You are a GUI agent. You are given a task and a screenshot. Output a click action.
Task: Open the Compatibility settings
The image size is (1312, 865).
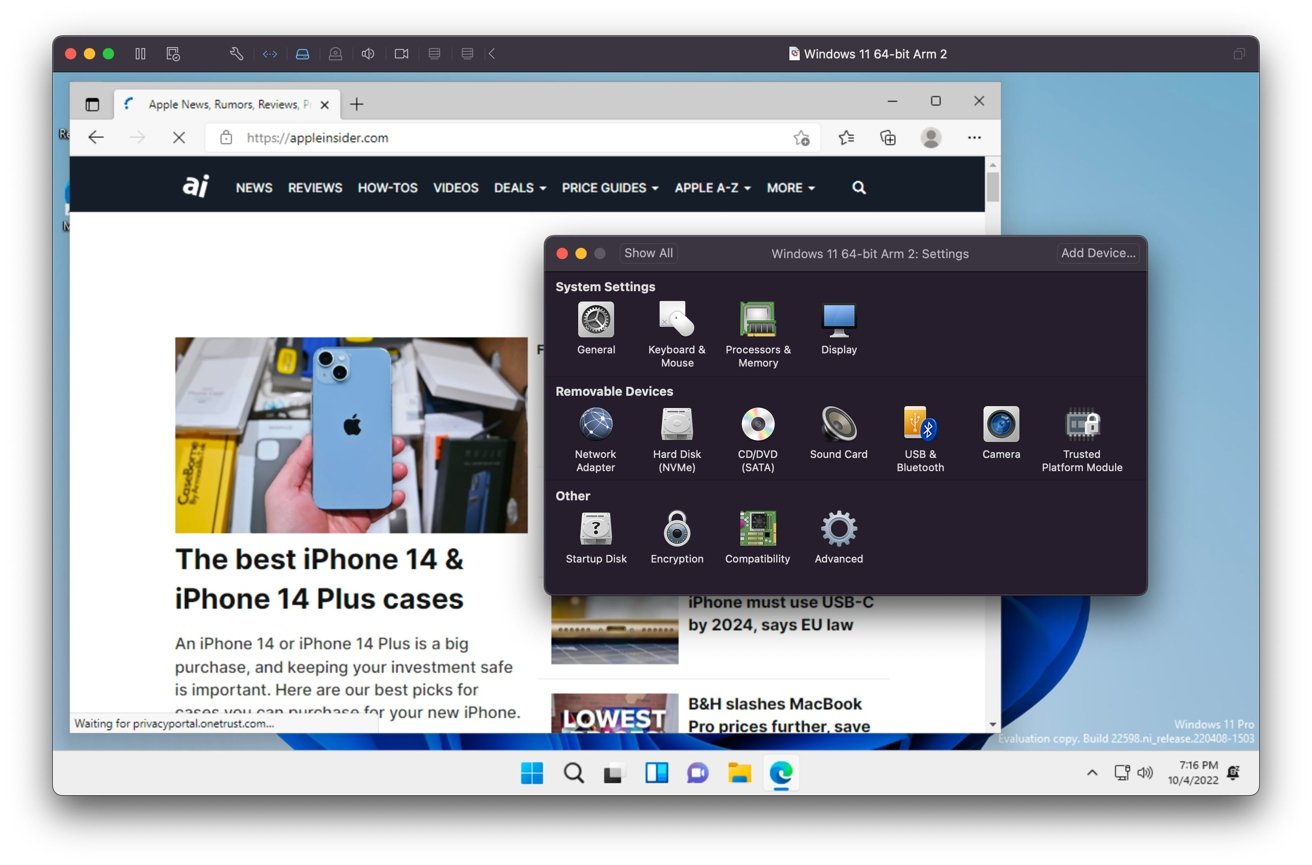point(757,530)
